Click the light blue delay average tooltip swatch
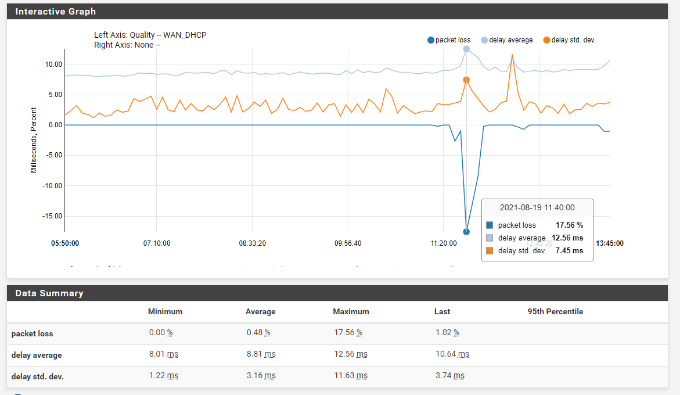The image size is (680, 395). click(x=490, y=238)
